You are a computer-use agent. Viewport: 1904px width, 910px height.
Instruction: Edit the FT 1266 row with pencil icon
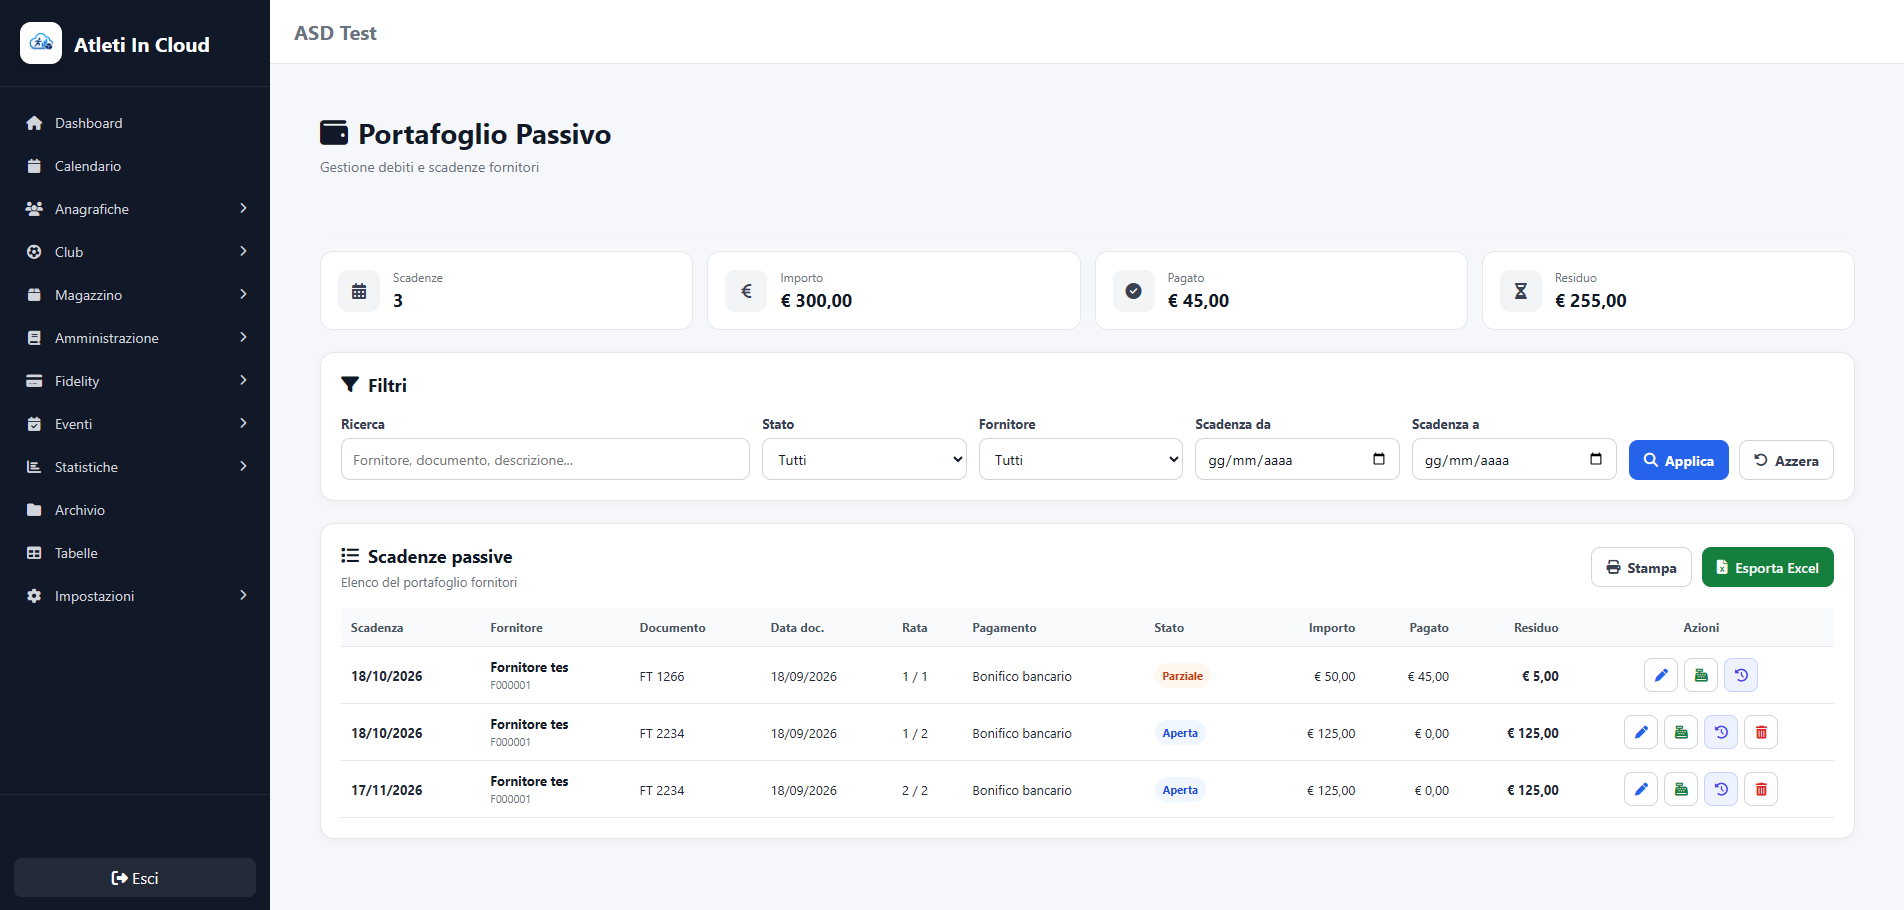(1661, 675)
